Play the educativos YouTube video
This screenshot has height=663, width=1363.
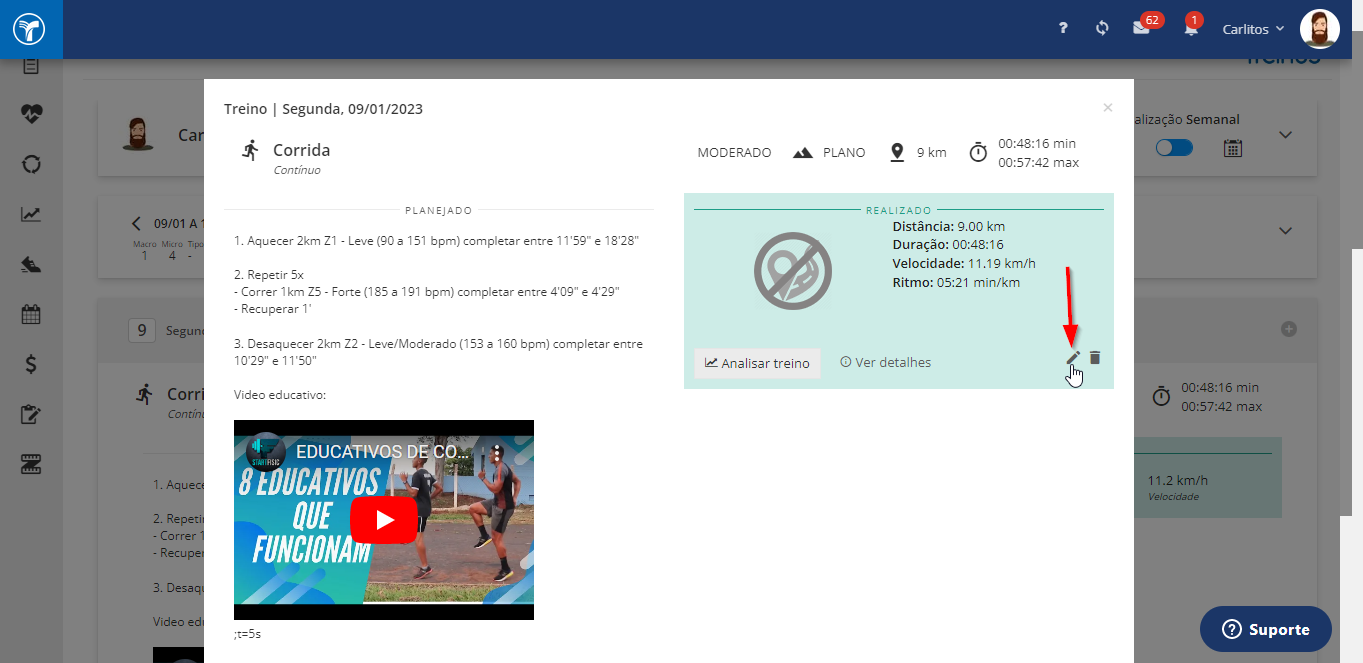[x=384, y=520]
